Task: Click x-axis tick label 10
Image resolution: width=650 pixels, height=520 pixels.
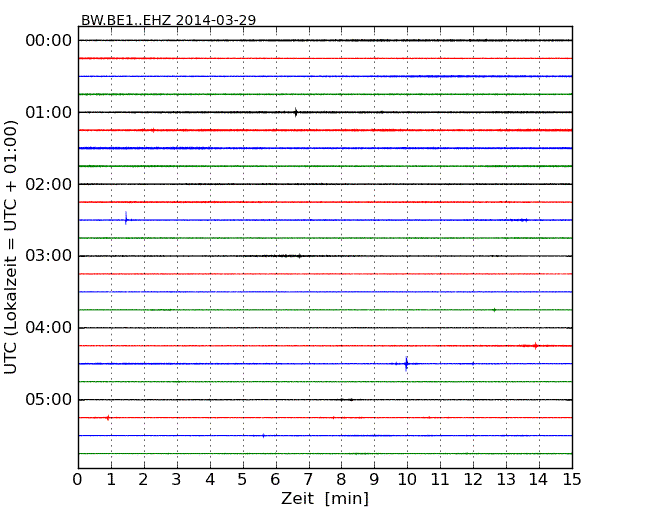Action: tap(407, 480)
